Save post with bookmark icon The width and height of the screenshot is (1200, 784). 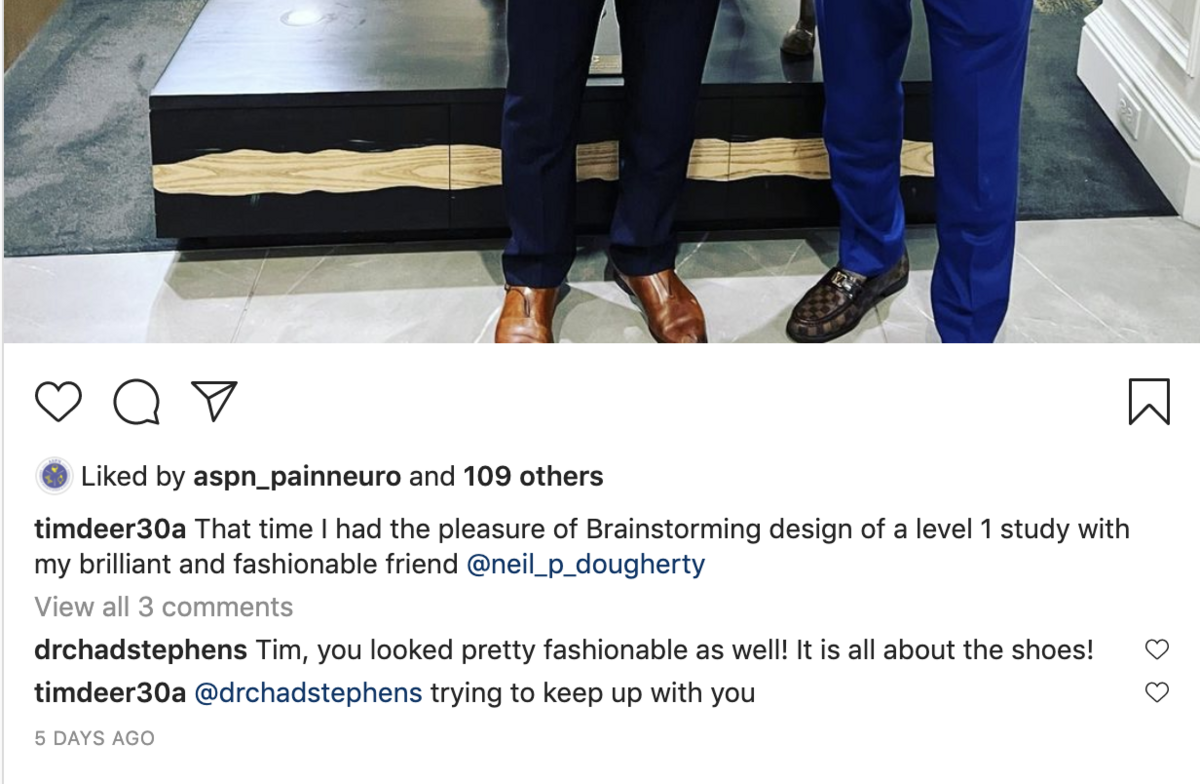pyautogui.click(x=1148, y=402)
